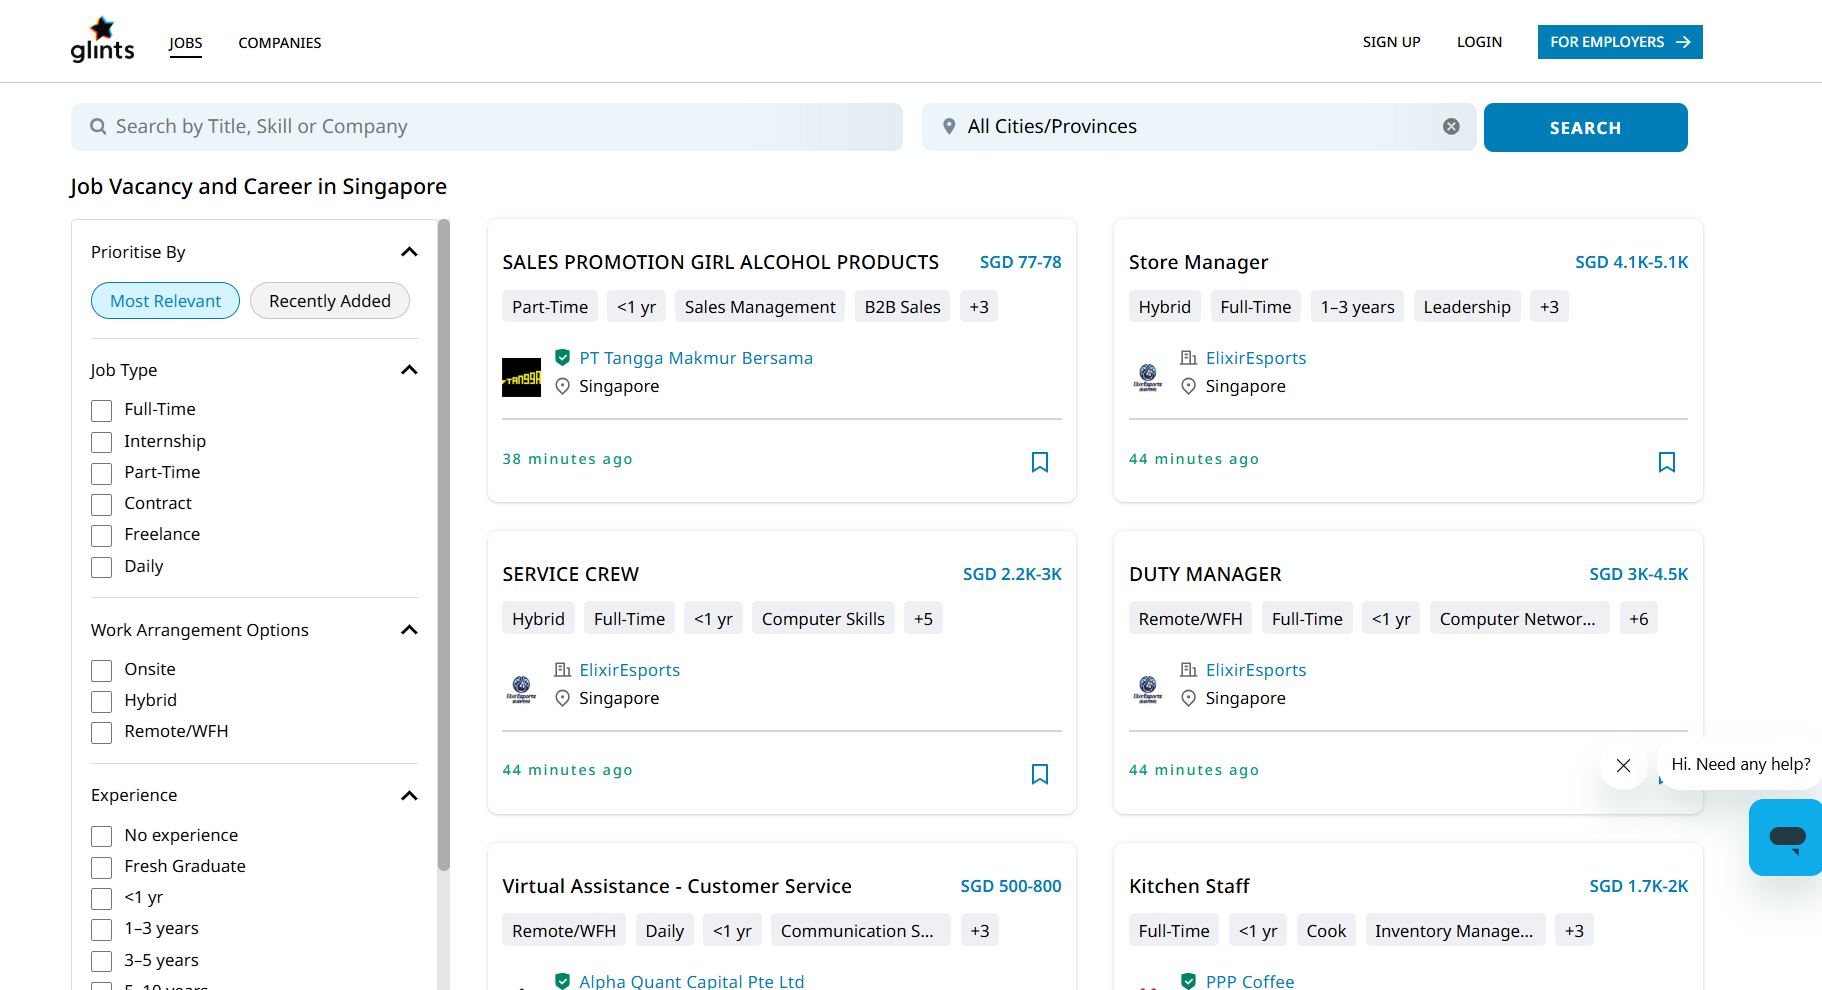Tick the 3–5 years experience checkbox

pos(101,961)
